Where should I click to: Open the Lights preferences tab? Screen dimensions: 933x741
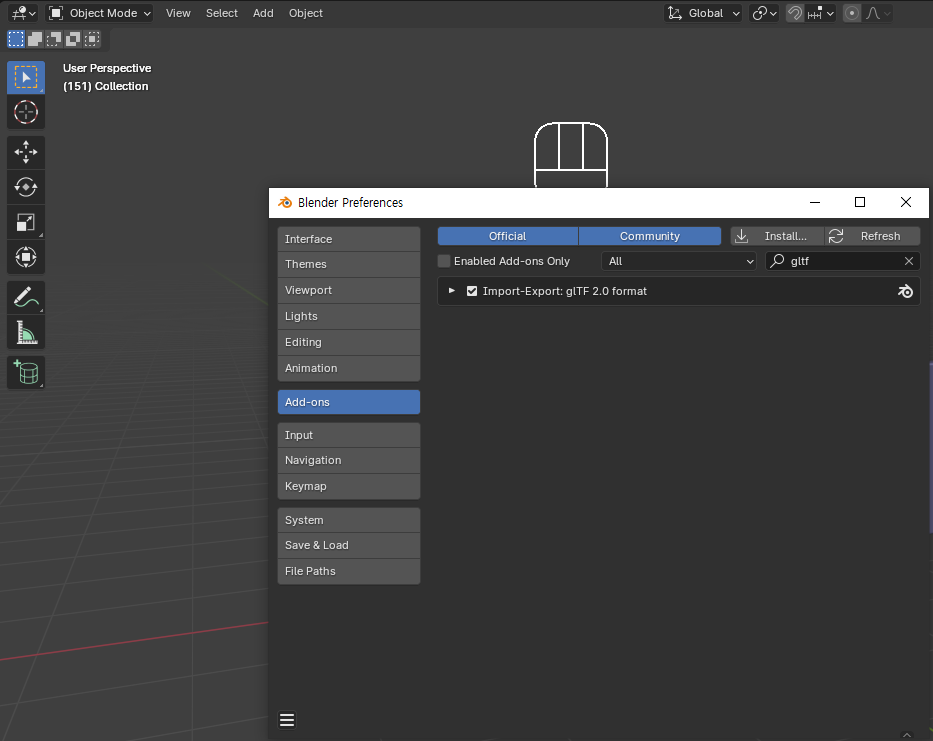click(x=349, y=317)
